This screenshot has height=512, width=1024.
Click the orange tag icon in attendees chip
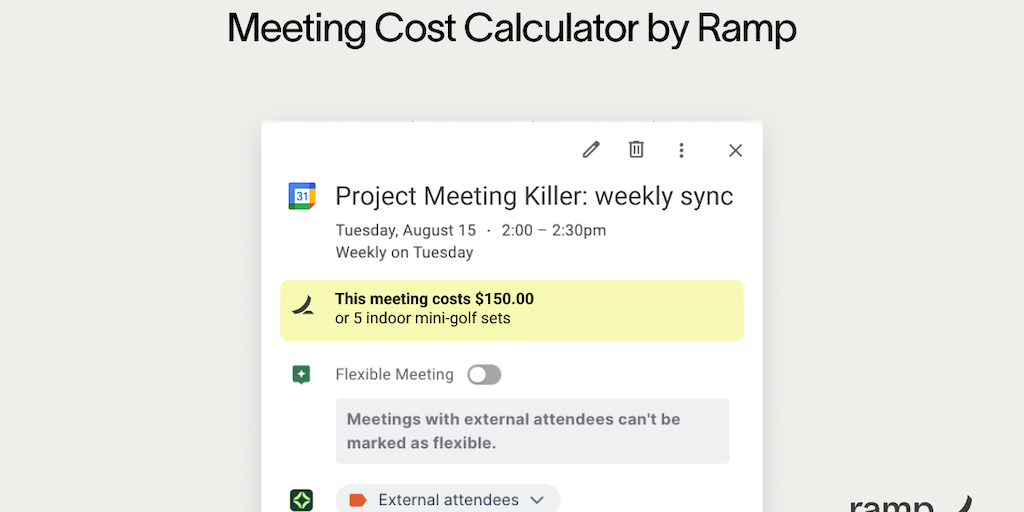coord(358,499)
